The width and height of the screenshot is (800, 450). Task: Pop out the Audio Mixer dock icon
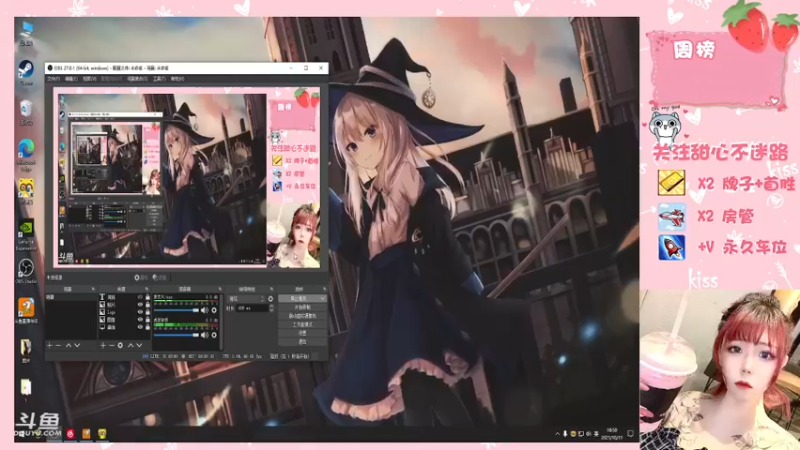(x=220, y=289)
